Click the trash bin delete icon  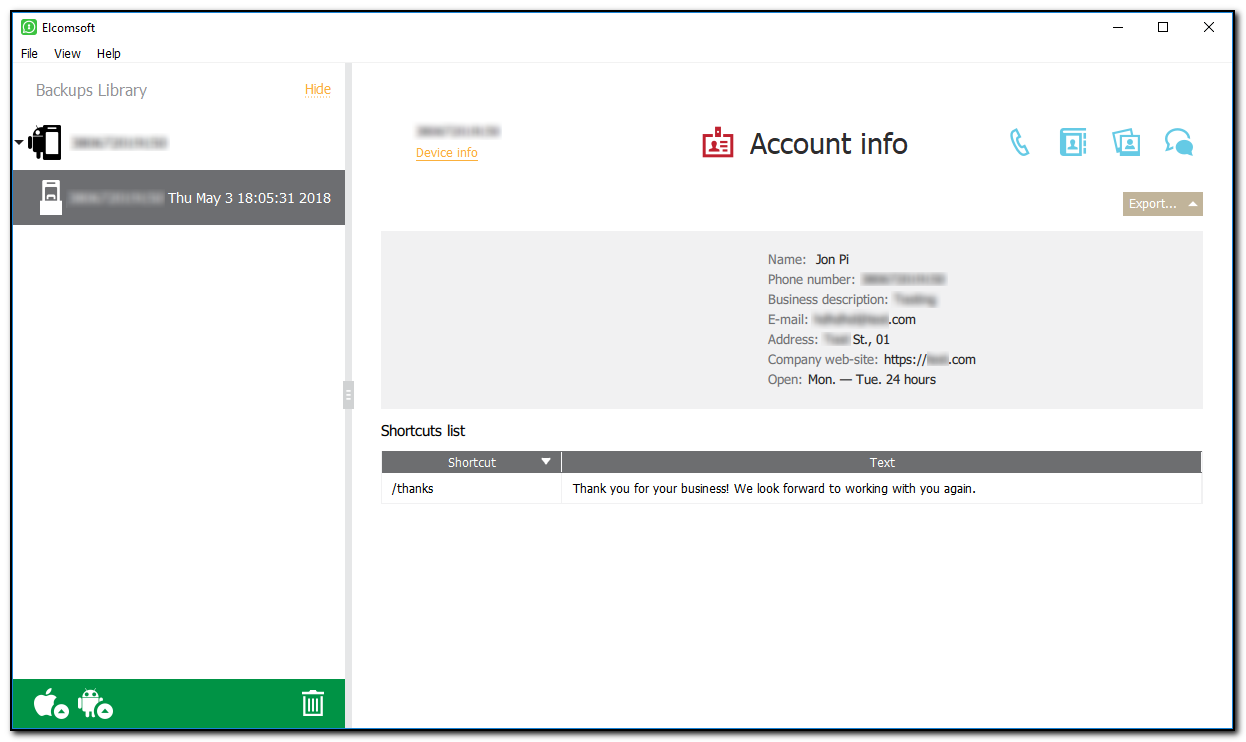pos(313,704)
